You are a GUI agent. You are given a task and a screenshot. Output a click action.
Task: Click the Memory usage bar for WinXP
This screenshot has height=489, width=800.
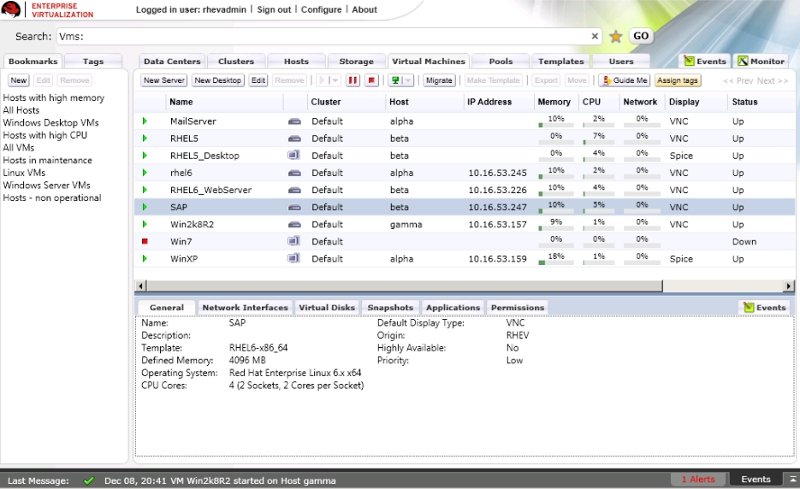point(556,262)
